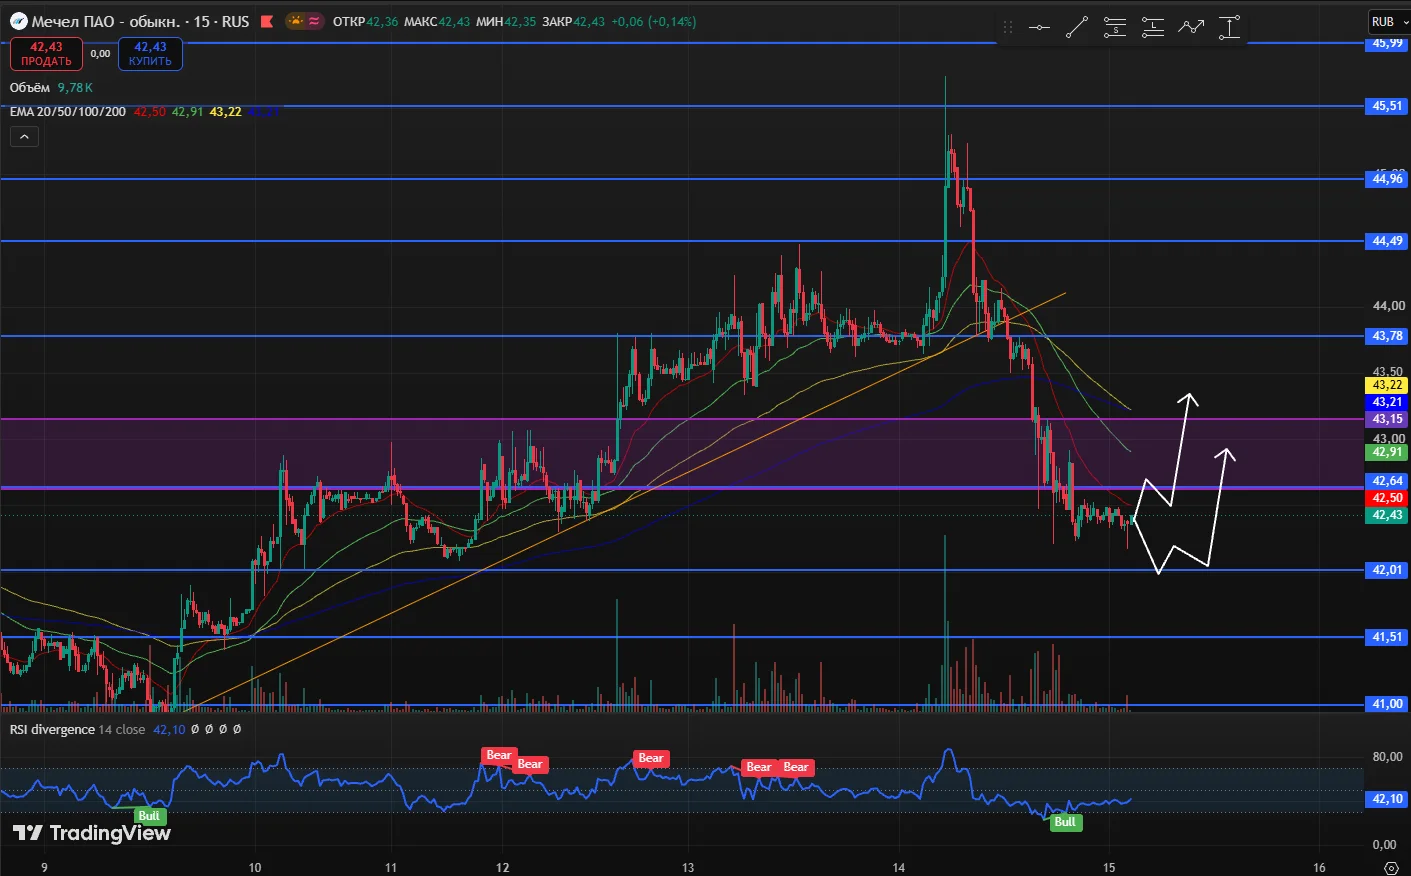Grab the drawing toolbar drag handle
1411x876 pixels.
coord(1008,28)
